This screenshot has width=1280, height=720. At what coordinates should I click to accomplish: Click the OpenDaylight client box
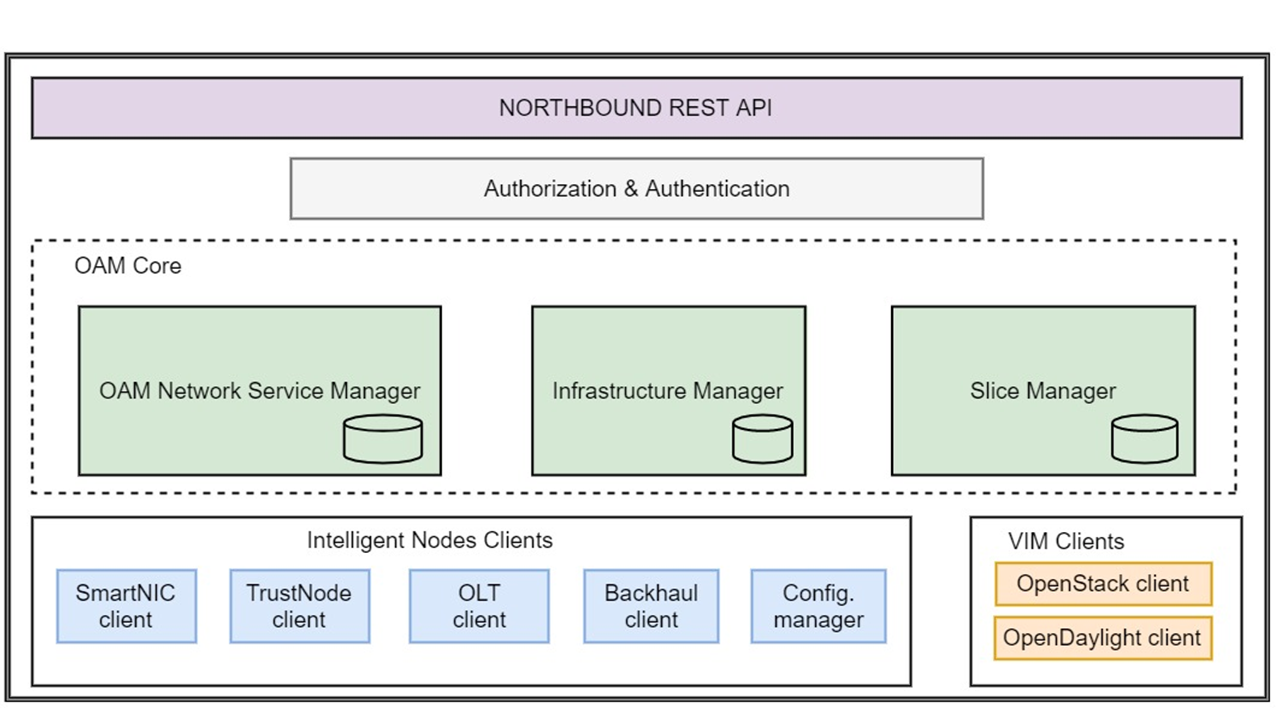coord(1103,638)
